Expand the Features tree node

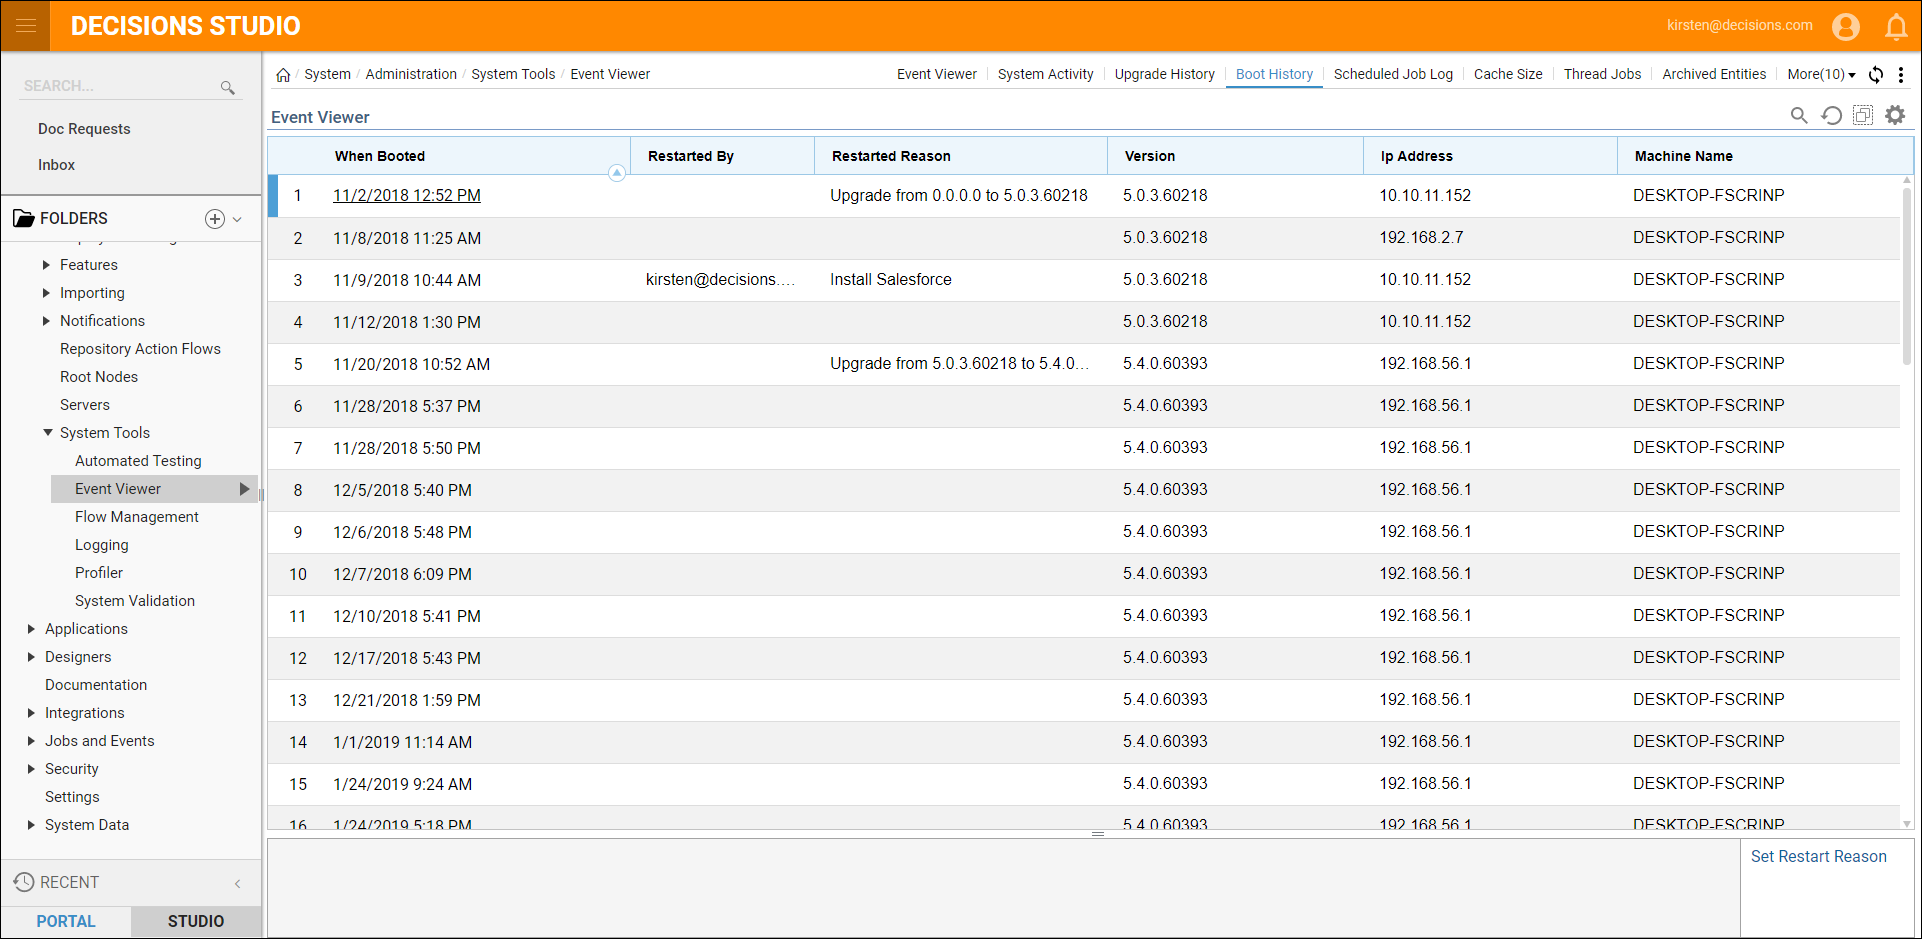click(x=46, y=265)
